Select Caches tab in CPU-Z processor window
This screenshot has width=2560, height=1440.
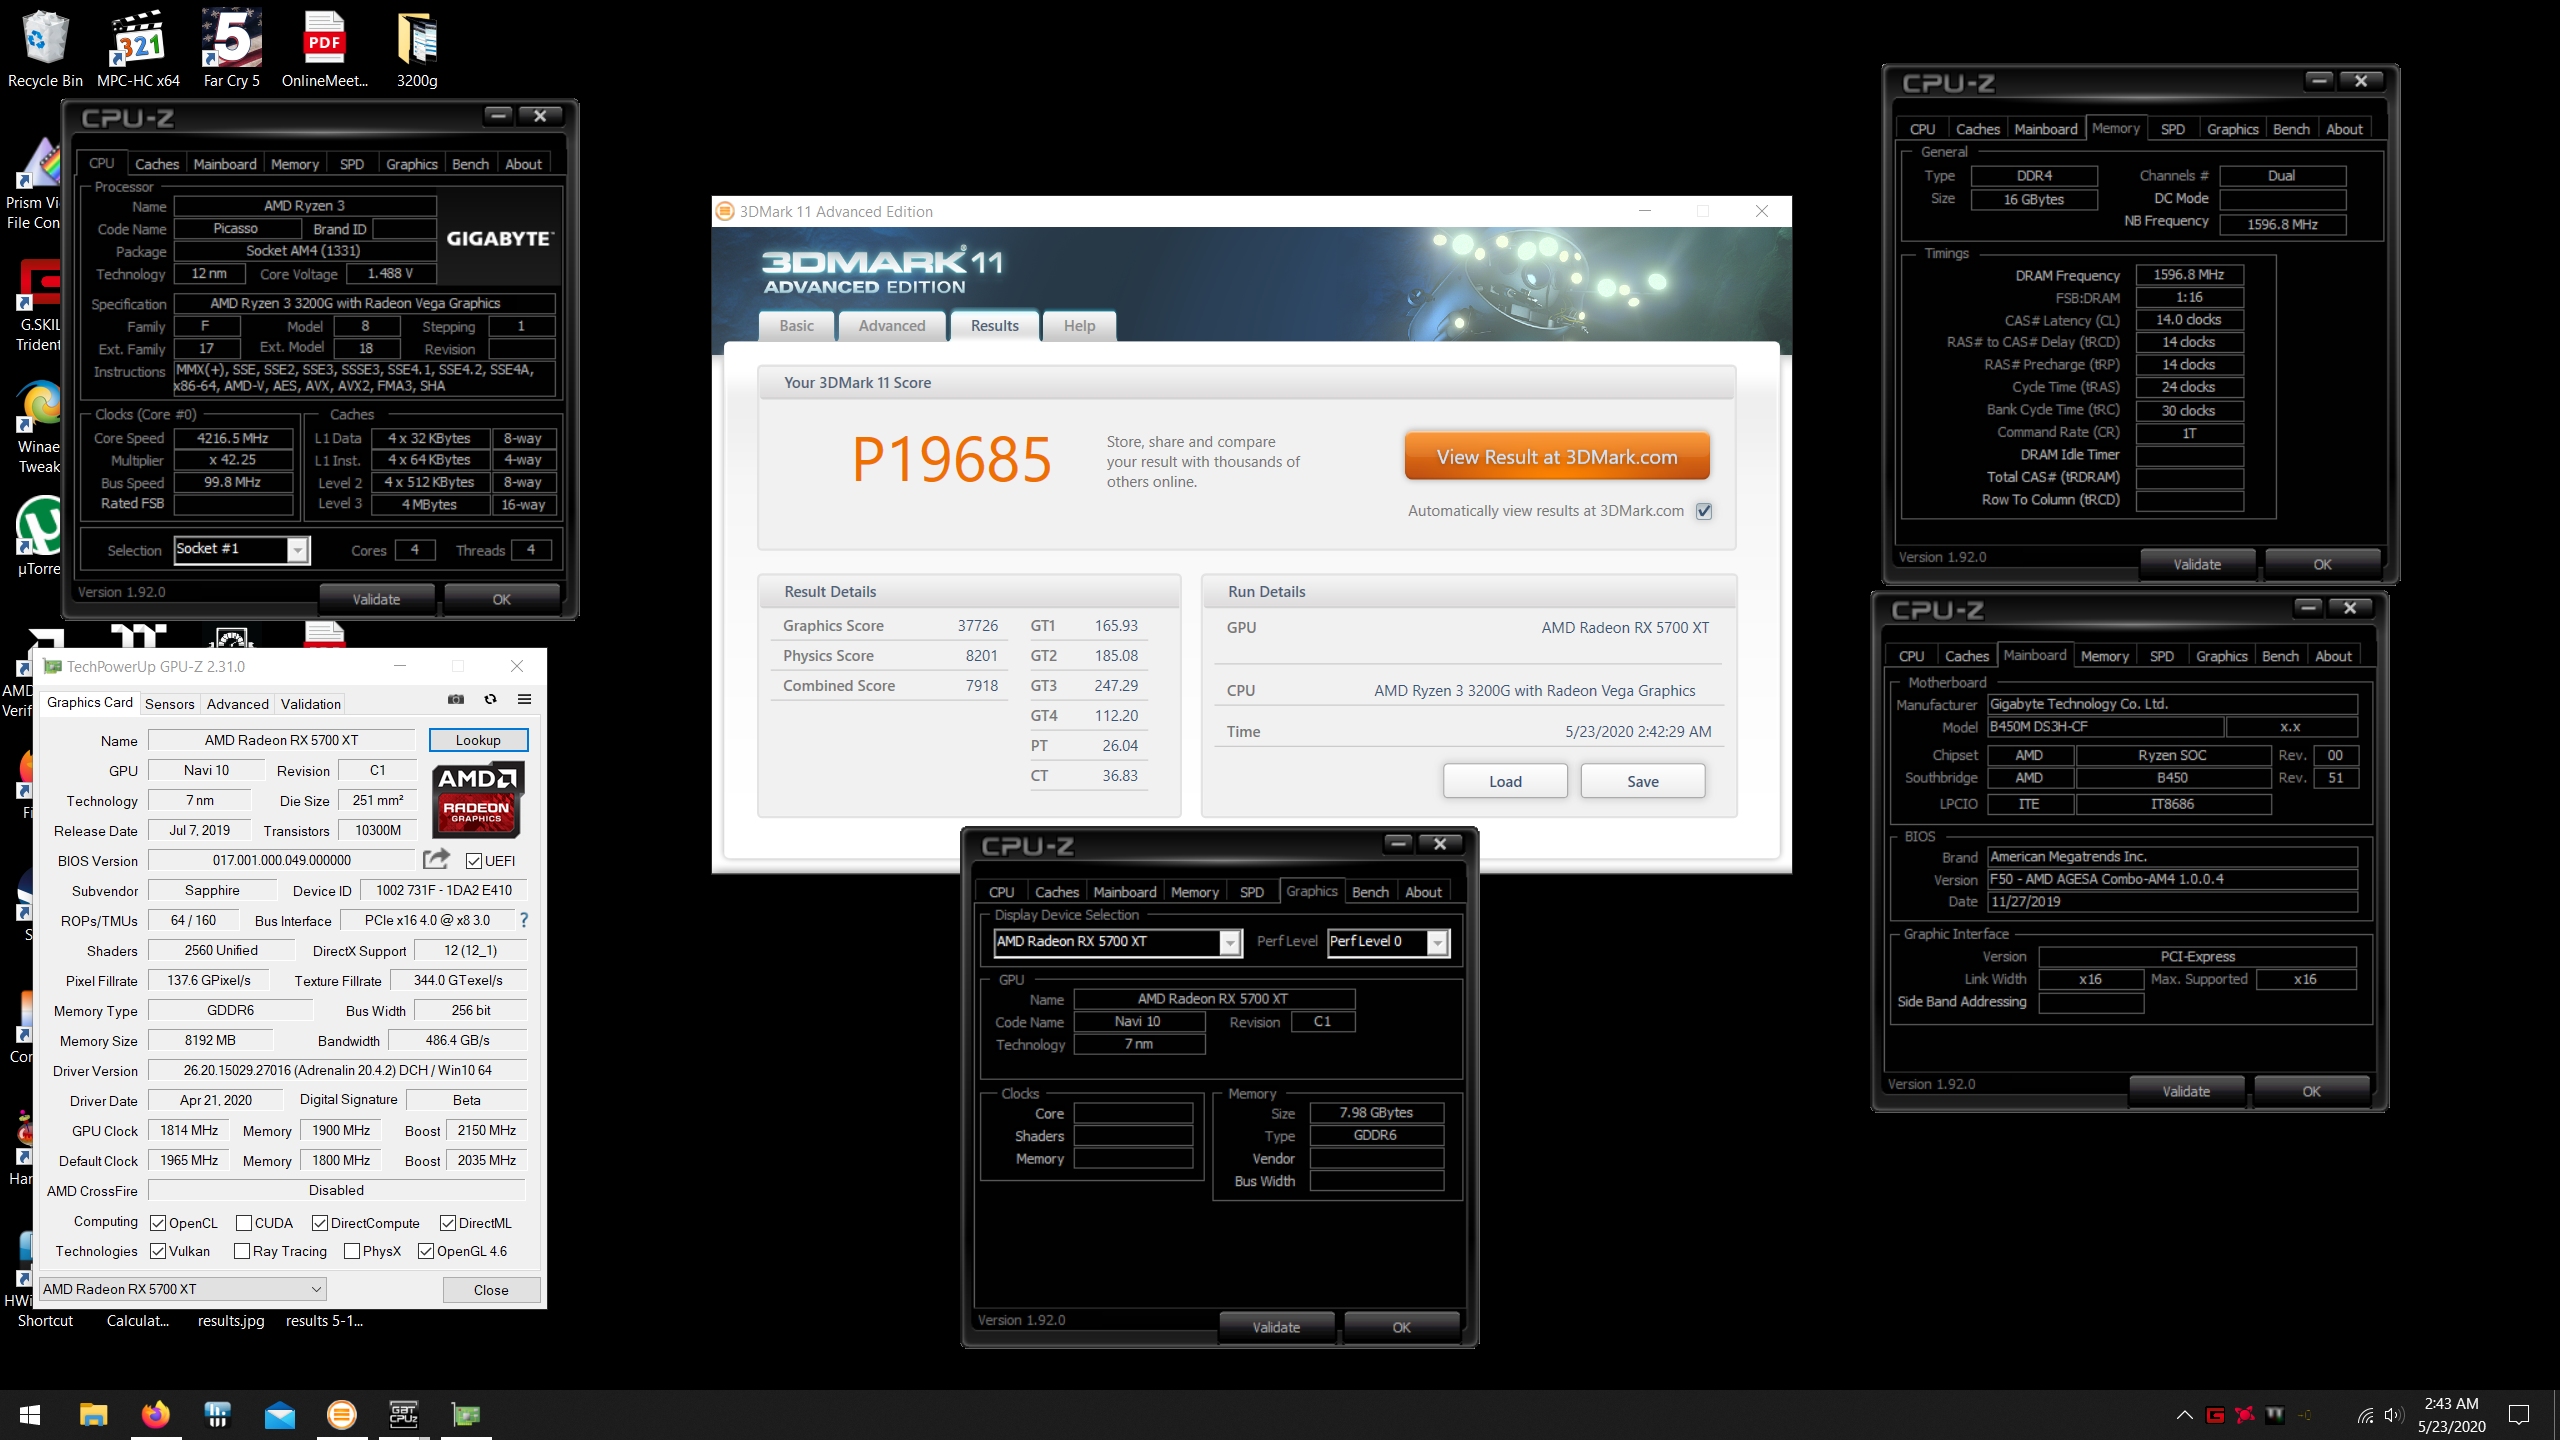click(x=157, y=164)
